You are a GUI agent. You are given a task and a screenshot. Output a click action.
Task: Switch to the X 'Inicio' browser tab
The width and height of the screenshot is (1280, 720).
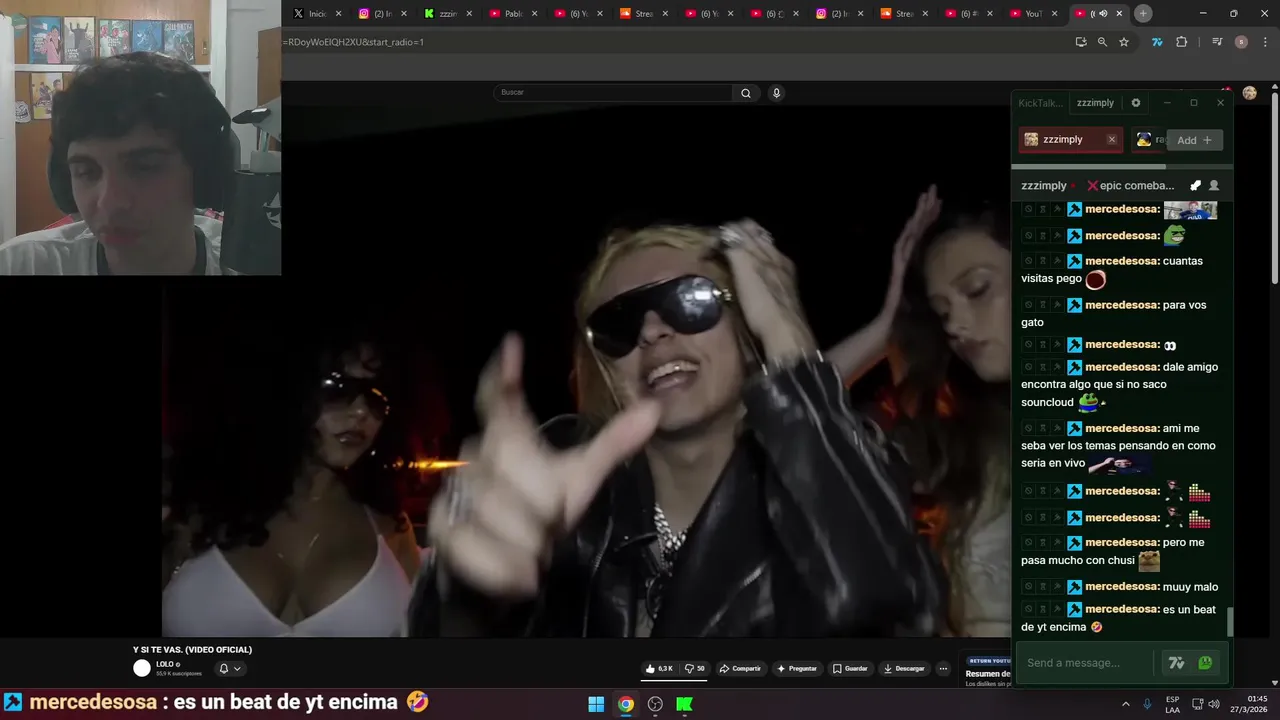[316, 13]
